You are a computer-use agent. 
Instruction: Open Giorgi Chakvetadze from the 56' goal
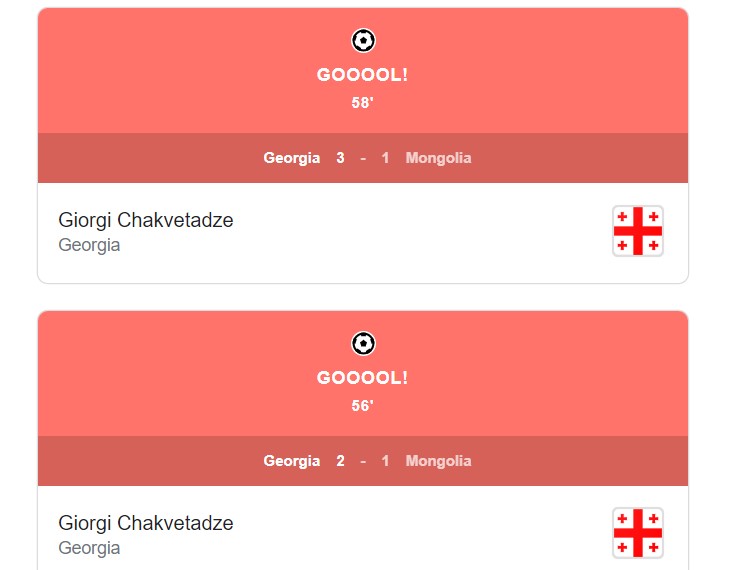pos(146,523)
